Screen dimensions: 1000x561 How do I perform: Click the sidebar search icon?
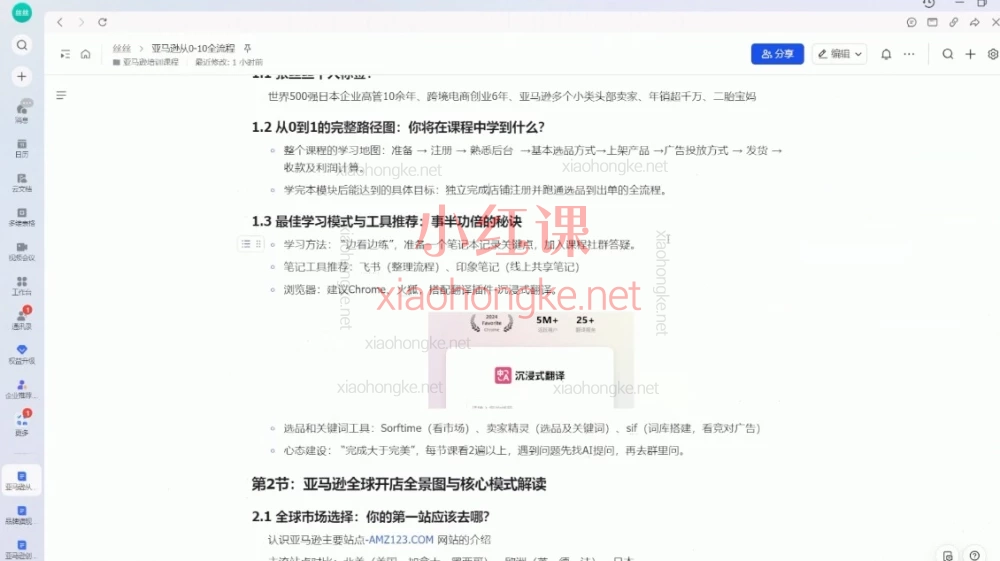22,45
